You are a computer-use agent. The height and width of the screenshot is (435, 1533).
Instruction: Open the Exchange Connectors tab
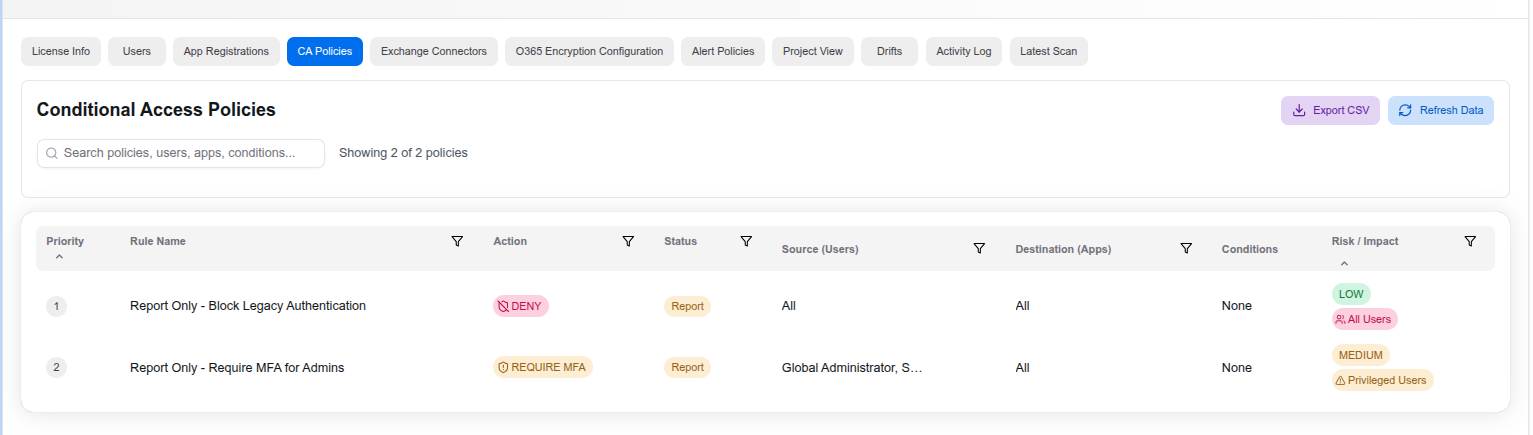pyautogui.click(x=433, y=51)
